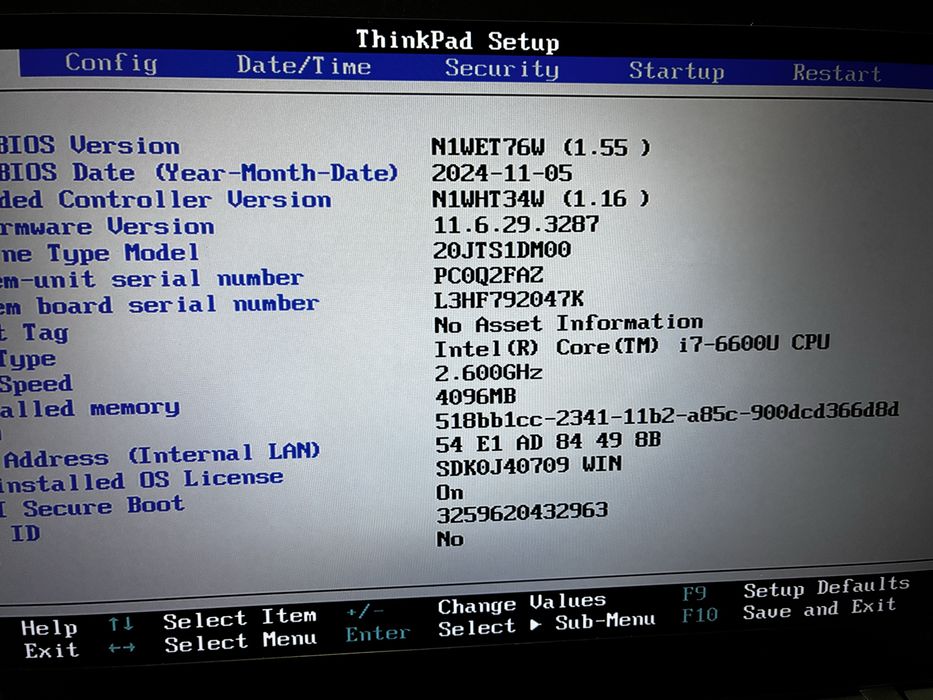Click the Select Menu hint

click(x=240, y=641)
